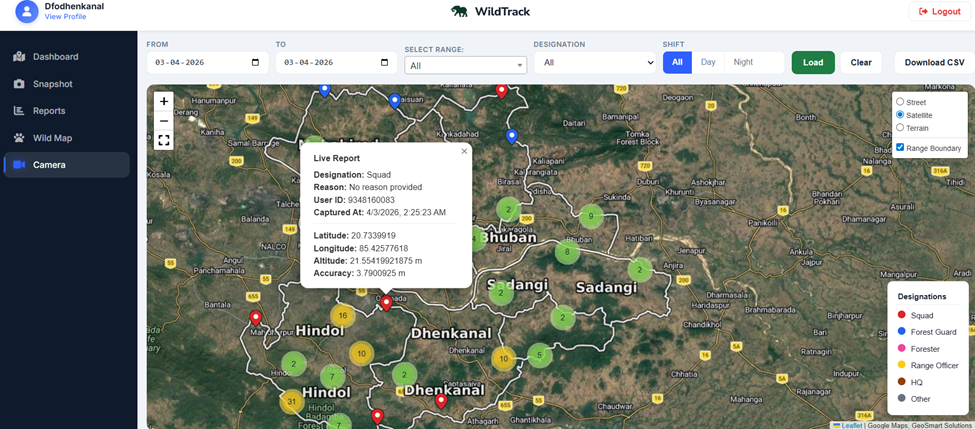This screenshot has width=975, height=429.
Task: Close the Live Report popup
Action: [x=464, y=151]
